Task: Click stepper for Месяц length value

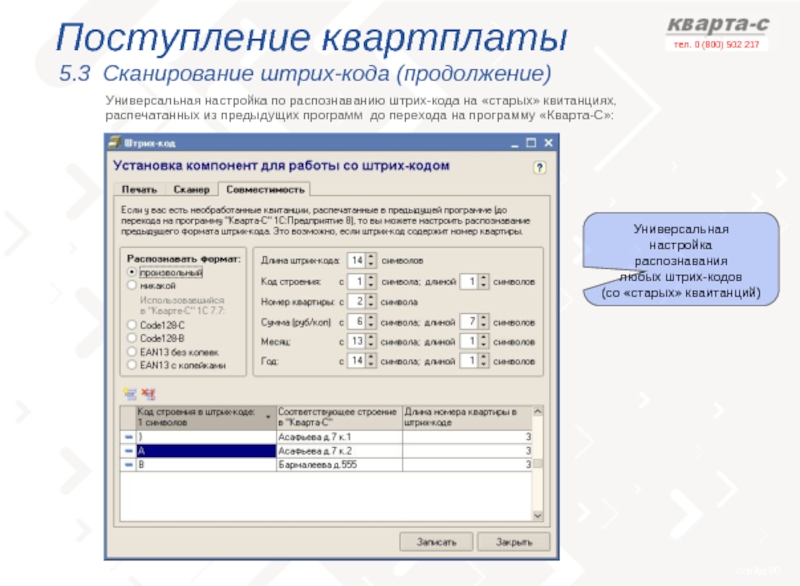Action: pos(484,342)
